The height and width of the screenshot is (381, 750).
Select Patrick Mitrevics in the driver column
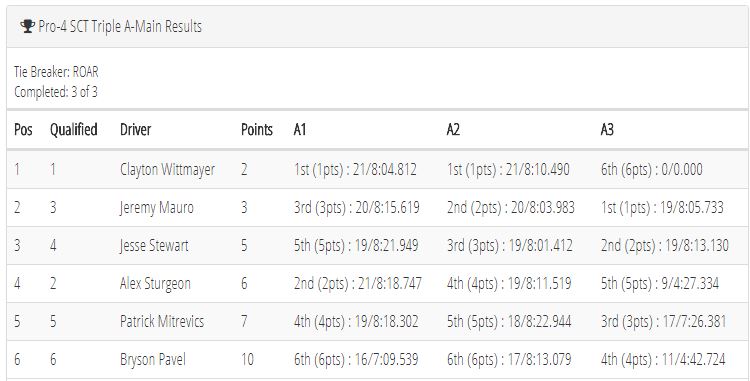pyautogui.click(x=162, y=321)
